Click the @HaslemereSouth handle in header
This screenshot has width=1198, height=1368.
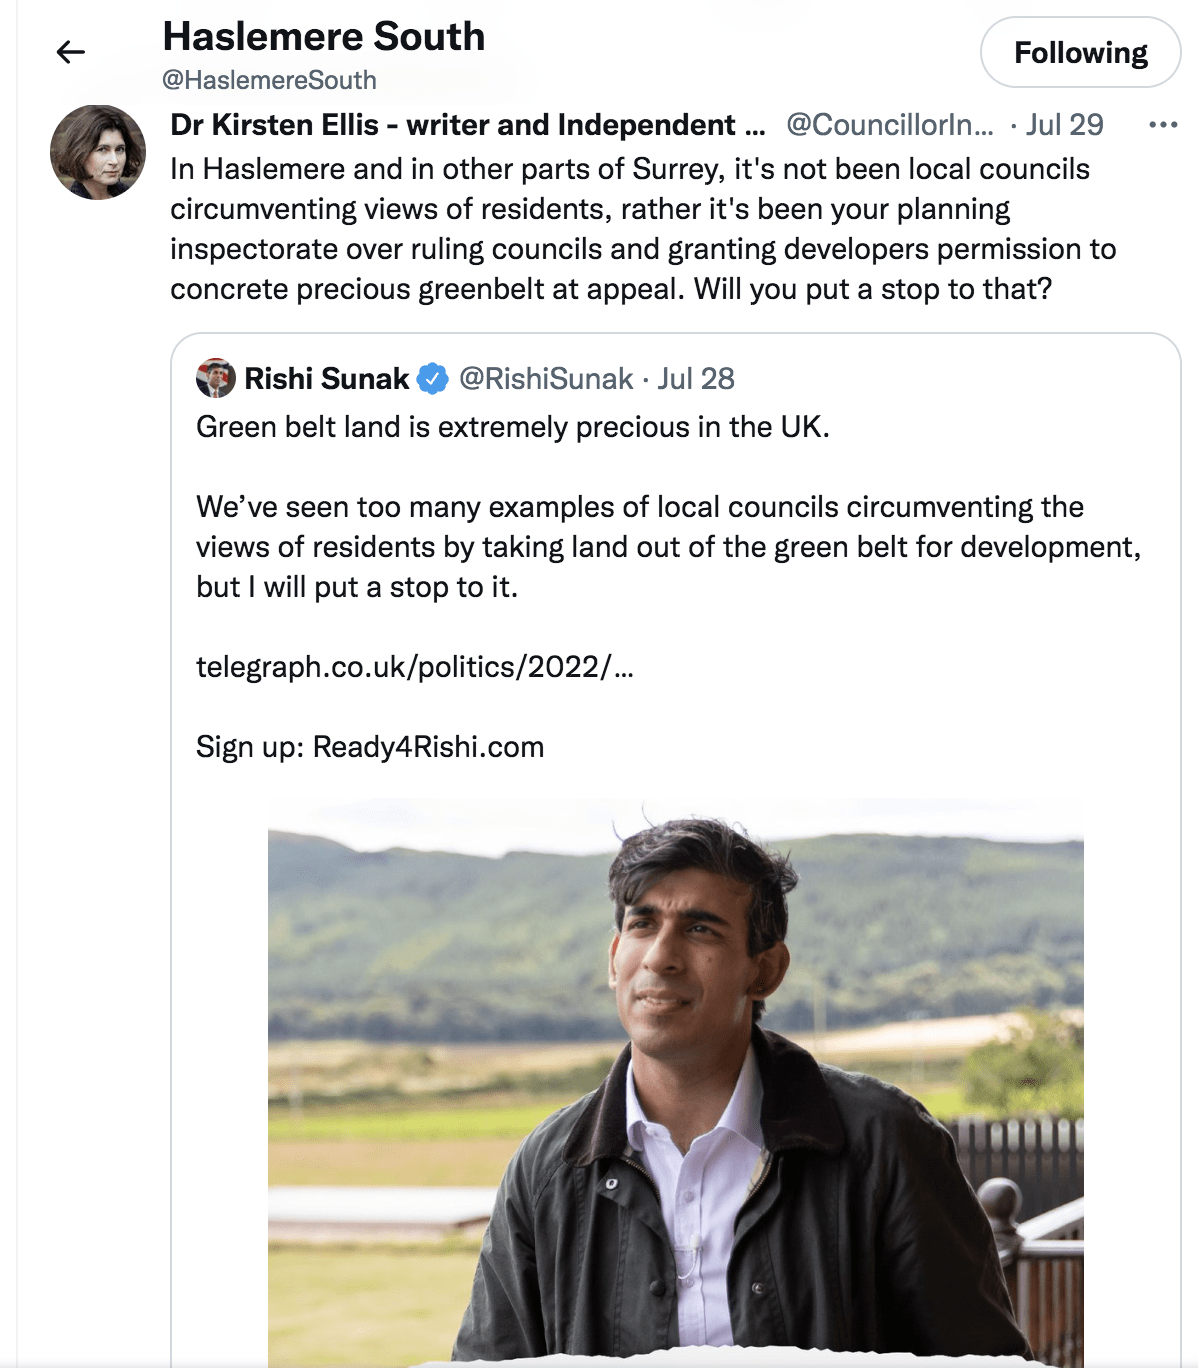[269, 80]
